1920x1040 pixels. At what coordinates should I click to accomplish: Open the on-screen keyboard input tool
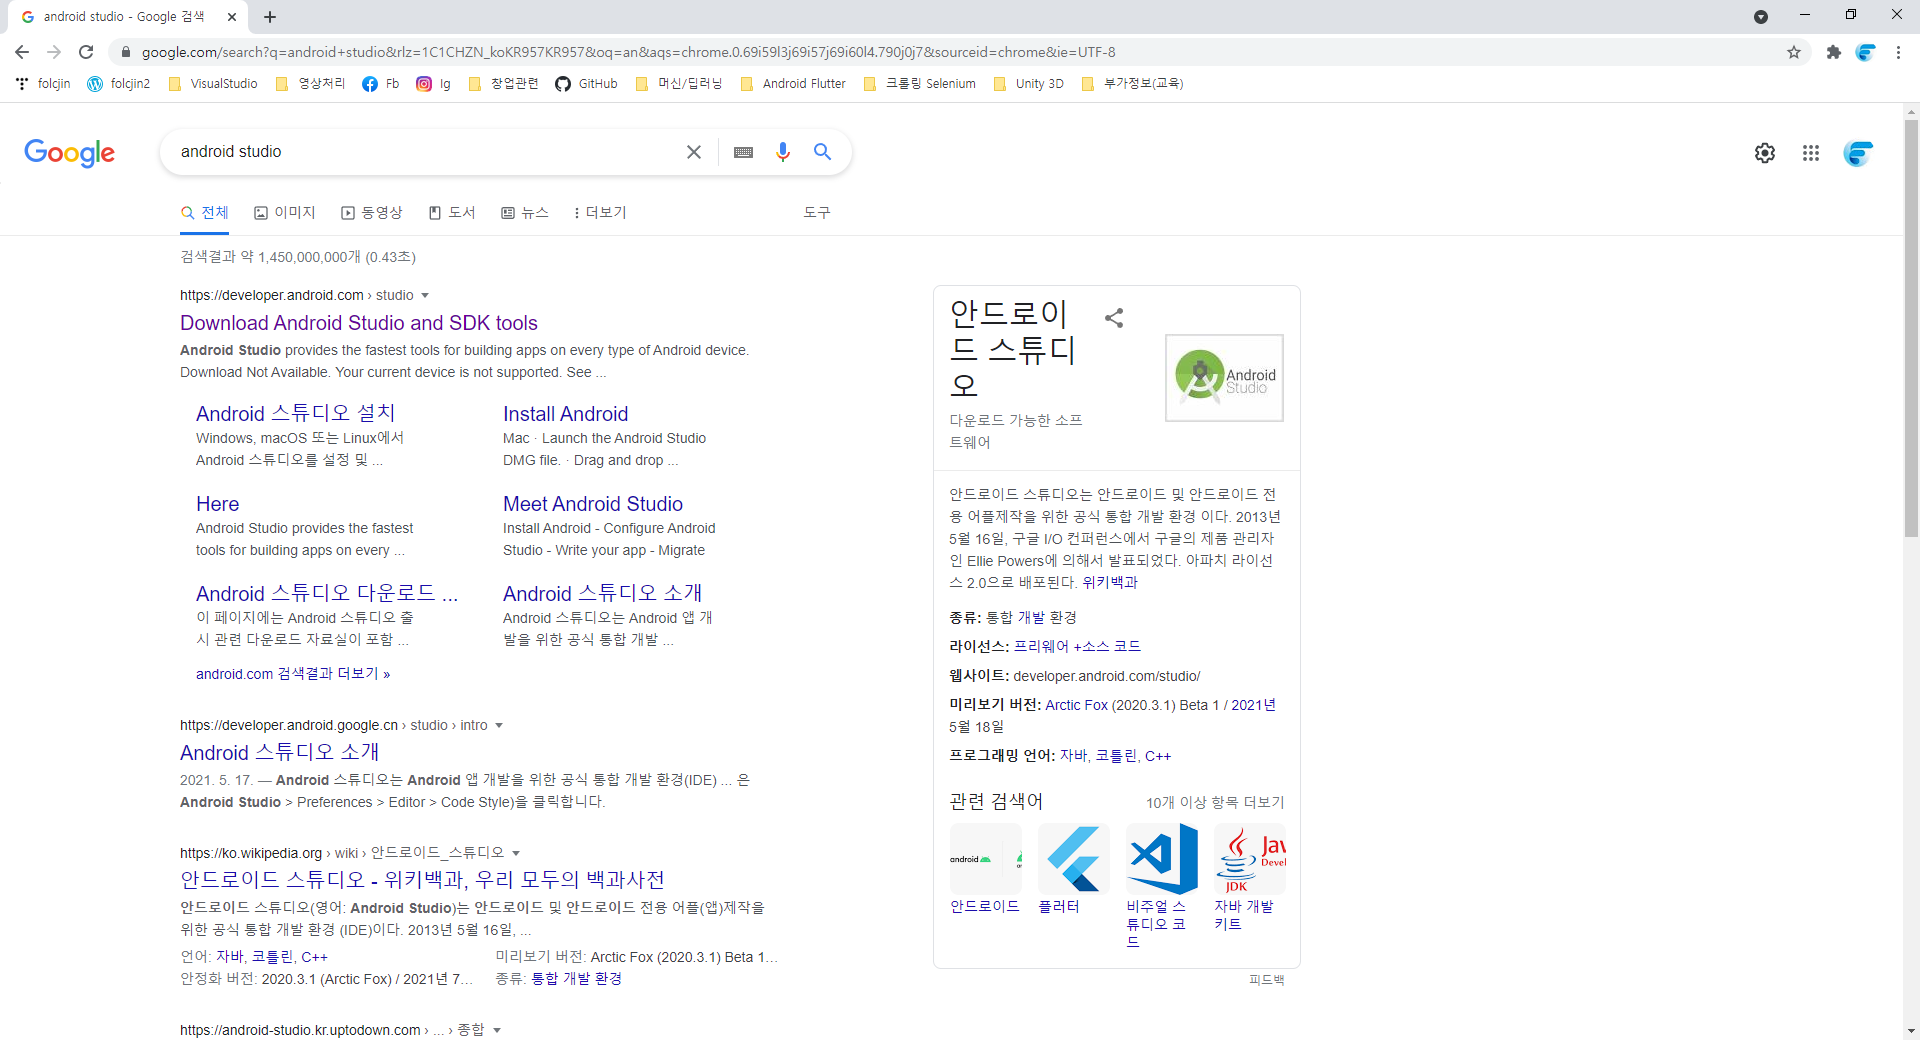coord(743,152)
